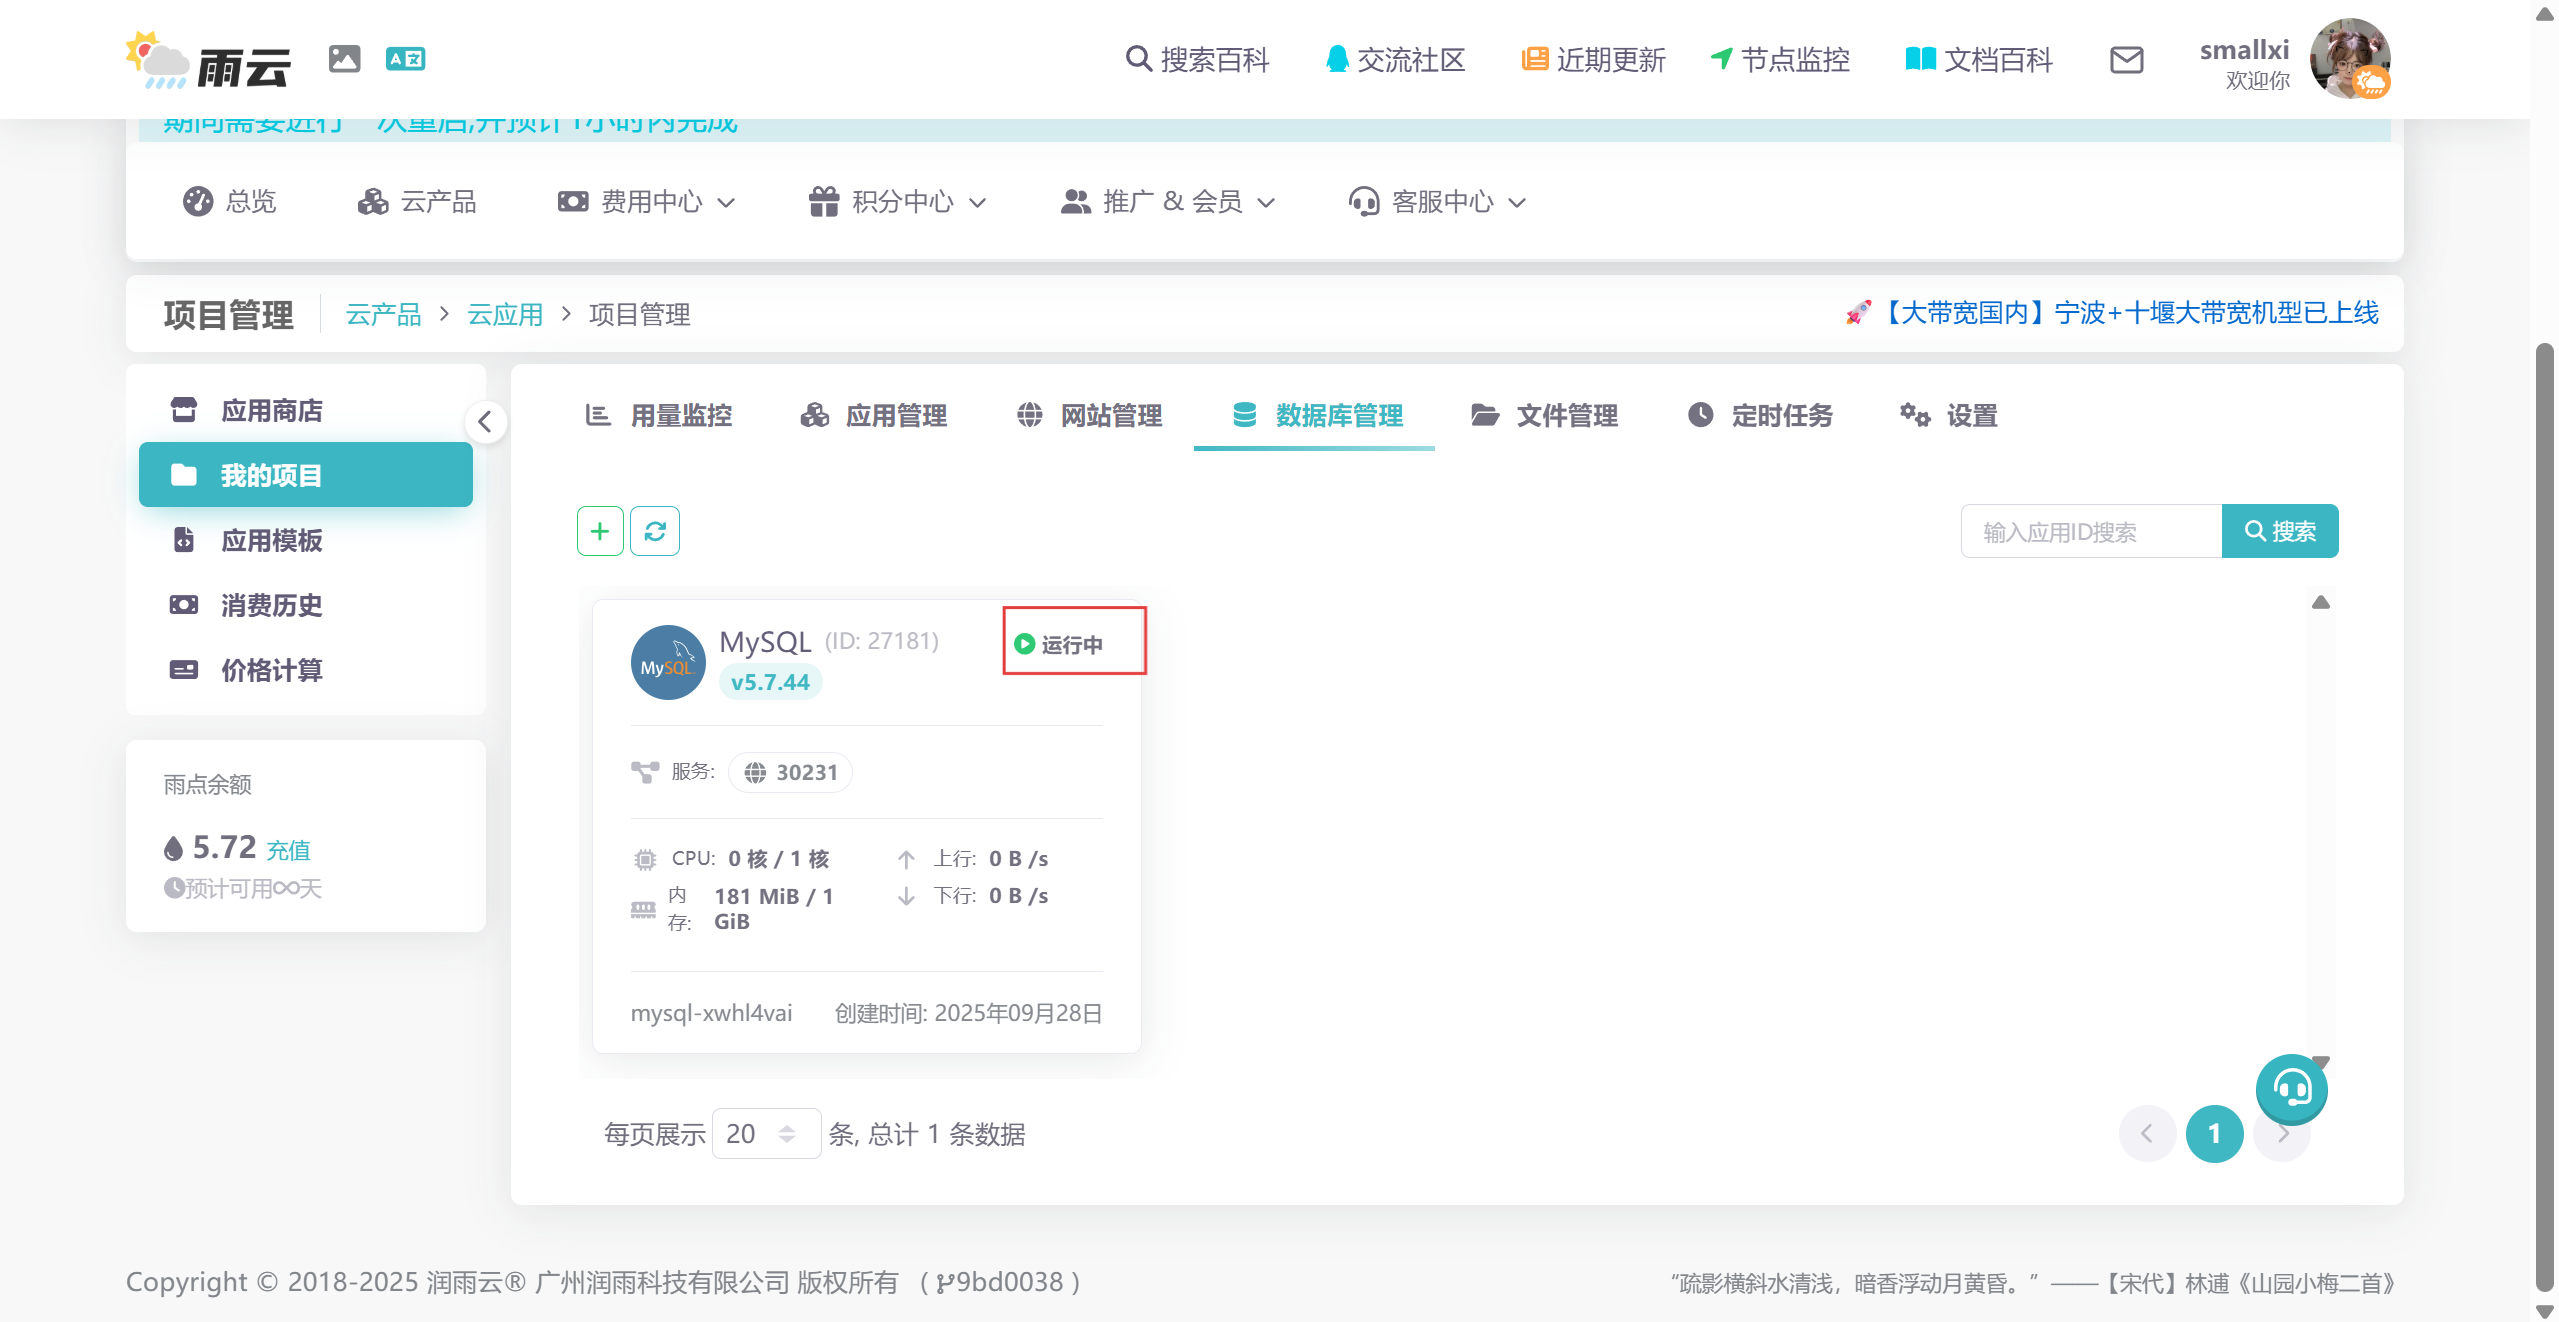Open the mail envelope icon in header

pyautogui.click(x=2126, y=60)
